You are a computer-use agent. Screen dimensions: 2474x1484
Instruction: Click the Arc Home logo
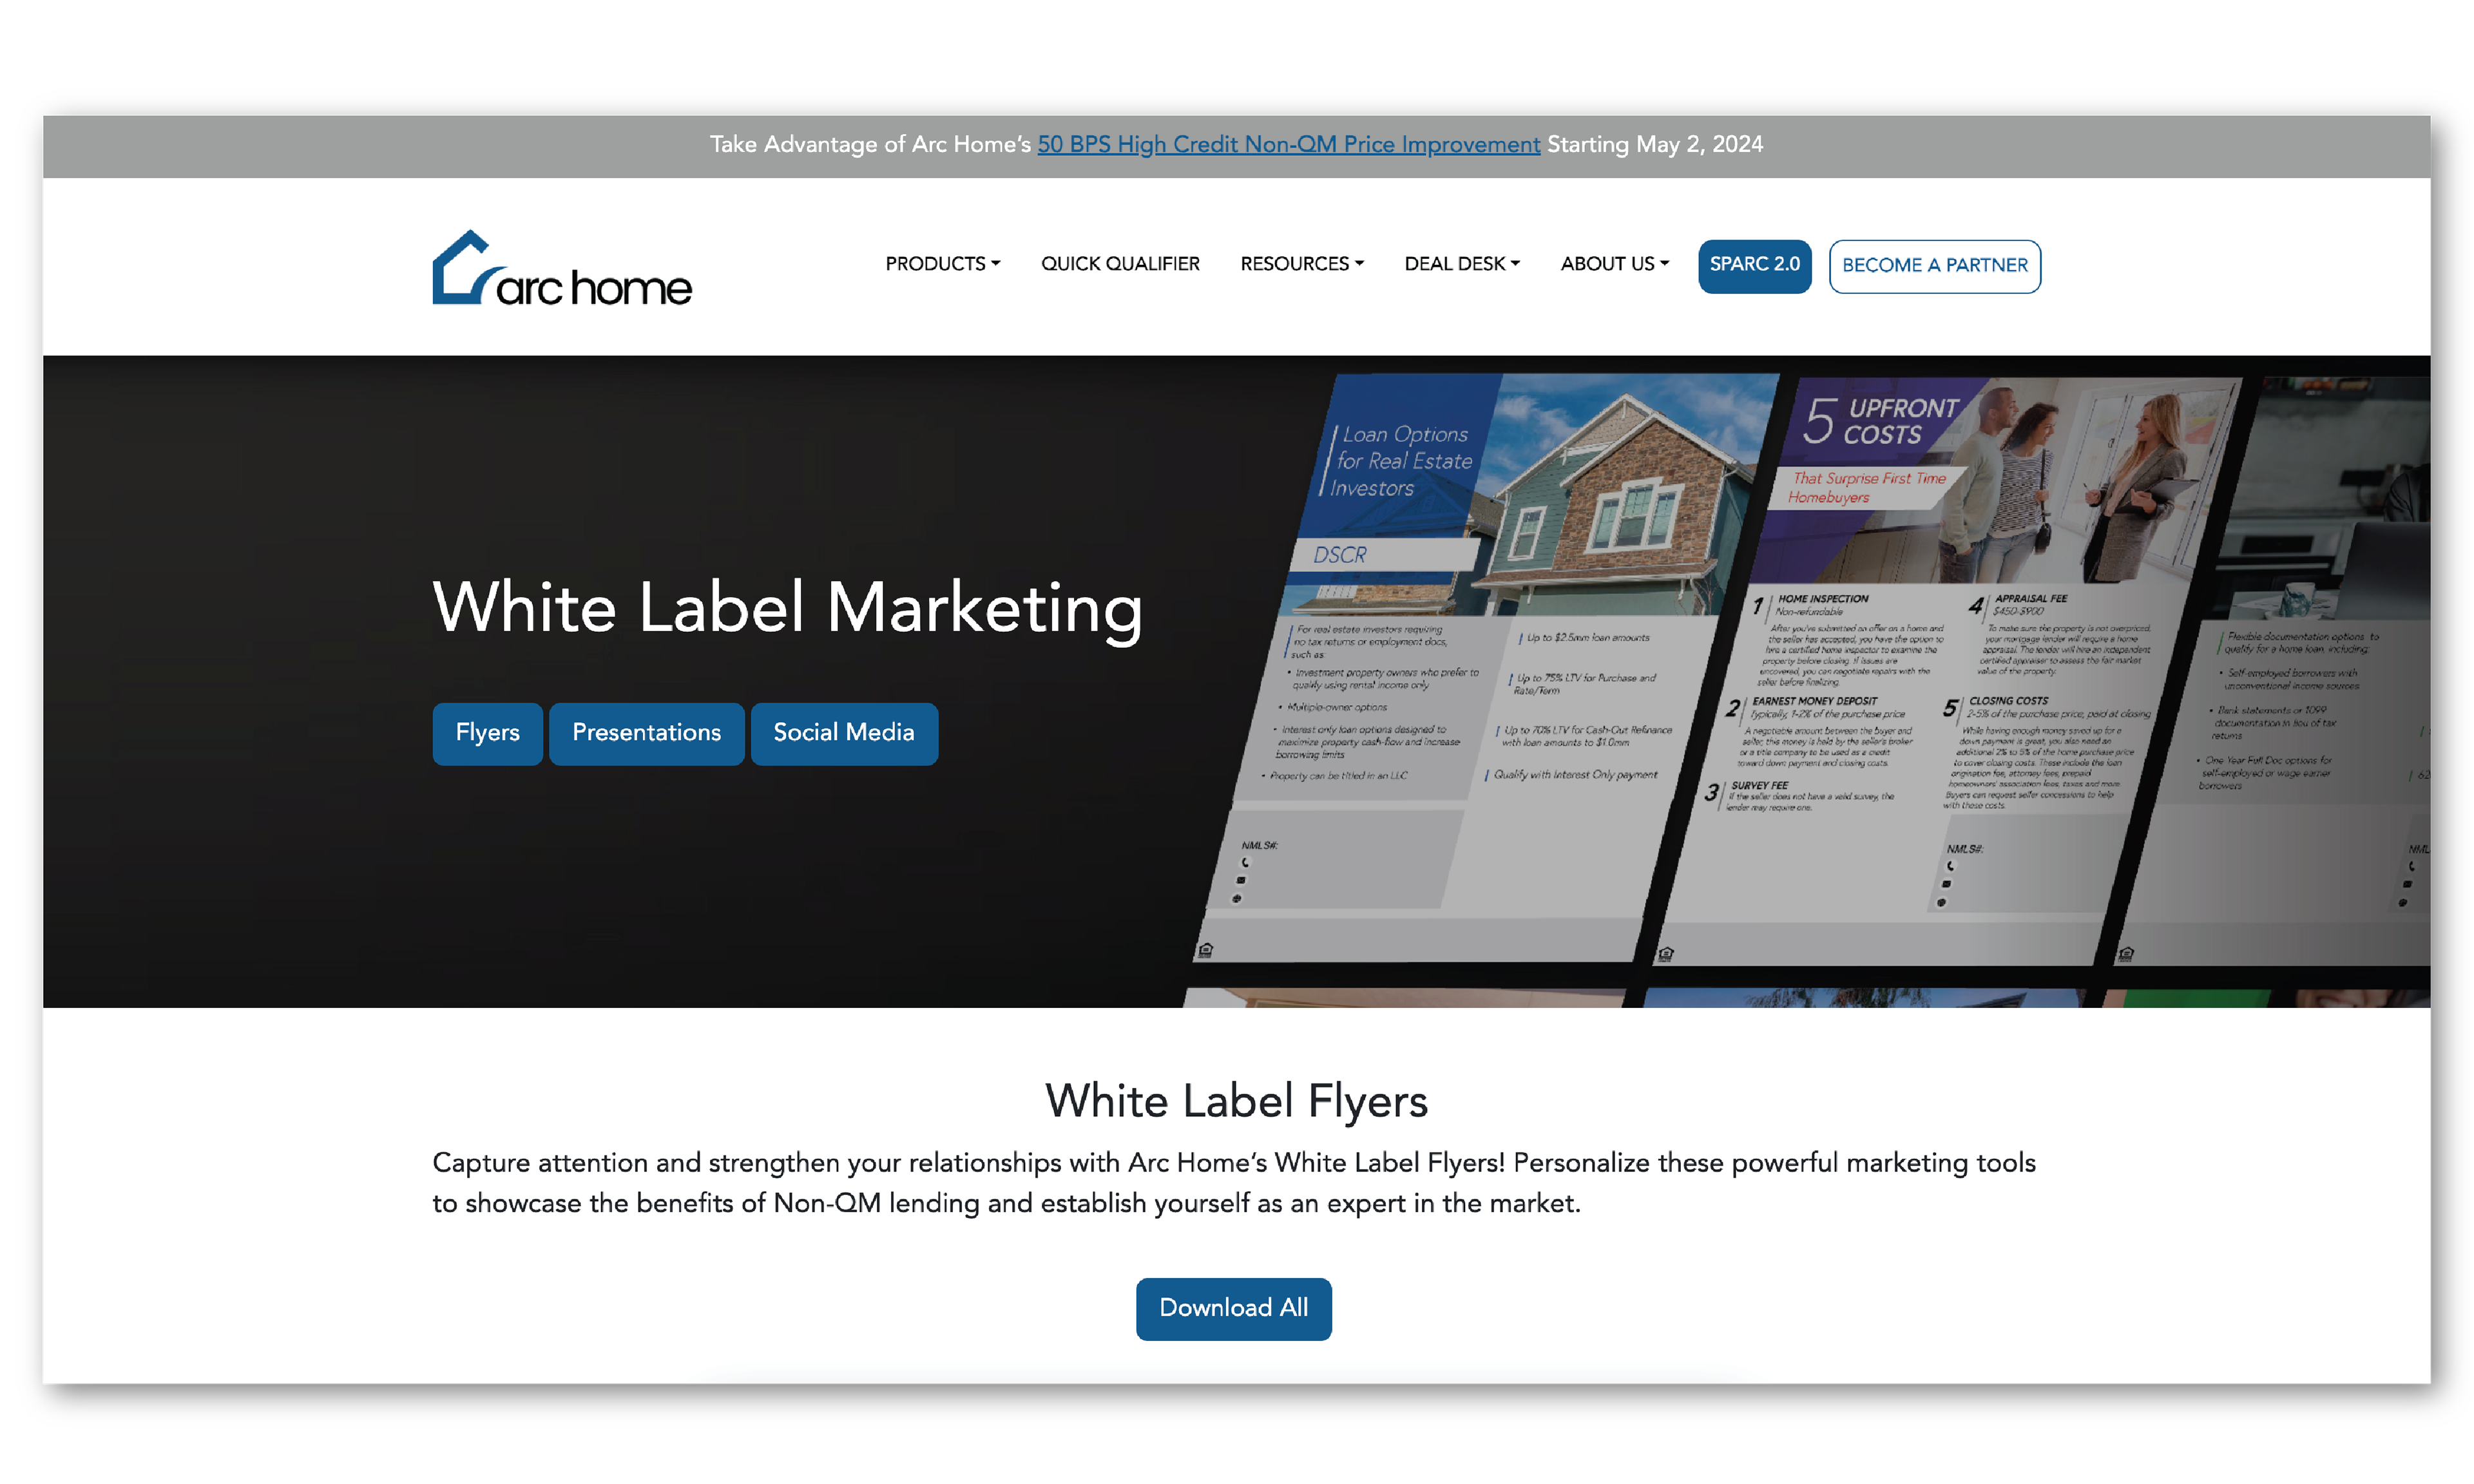pyautogui.click(x=561, y=267)
